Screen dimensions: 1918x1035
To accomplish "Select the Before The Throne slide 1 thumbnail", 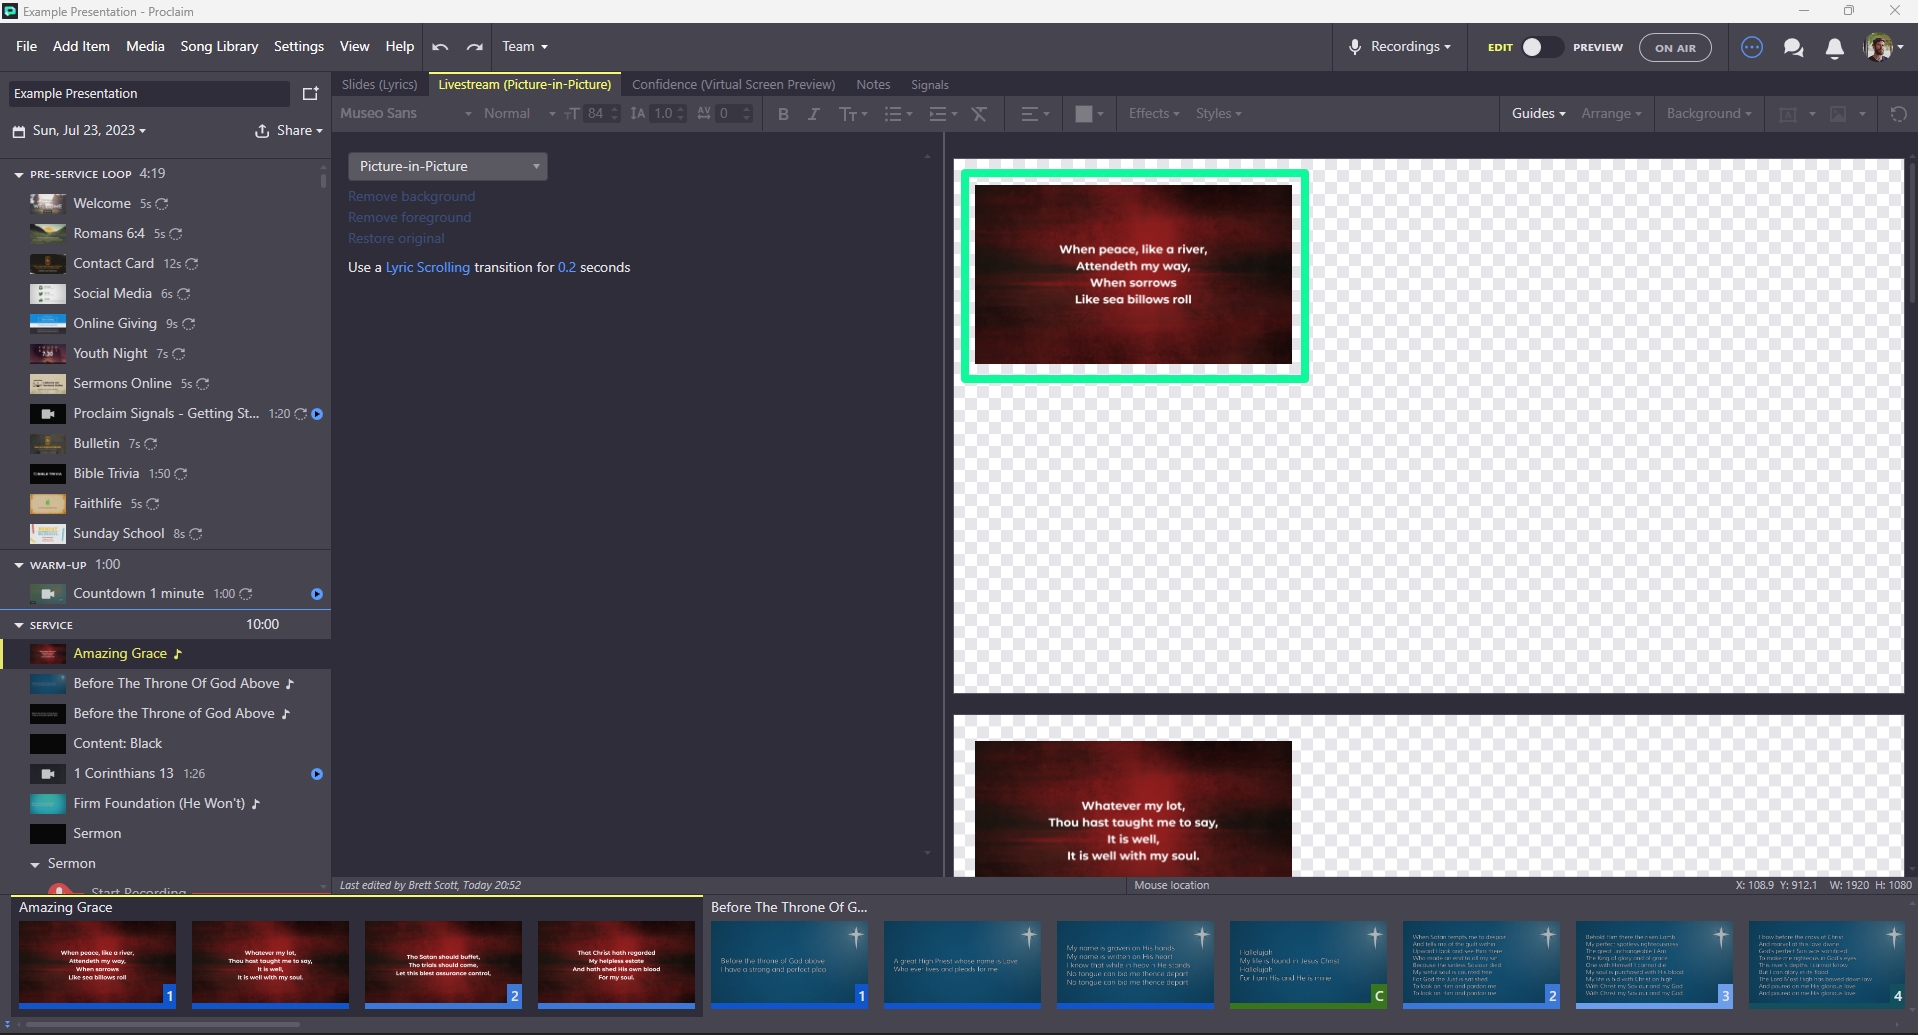I will point(789,963).
